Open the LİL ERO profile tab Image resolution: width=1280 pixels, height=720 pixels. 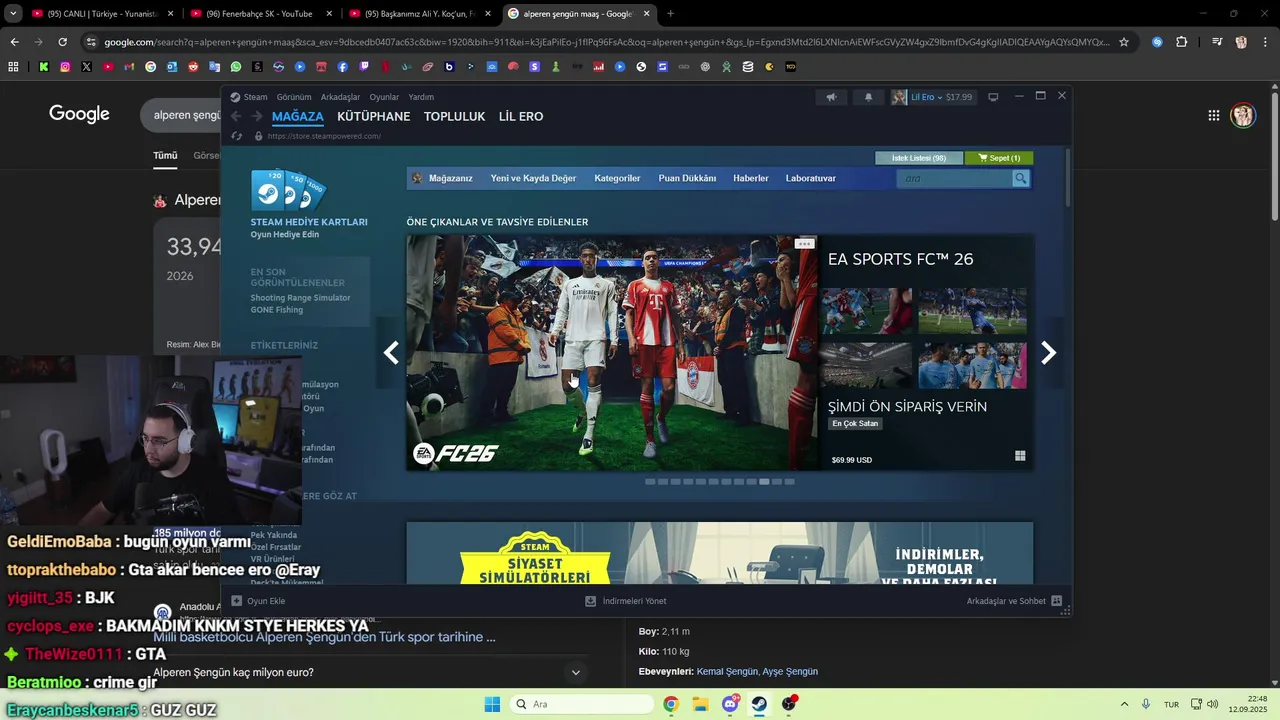[x=521, y=117]
